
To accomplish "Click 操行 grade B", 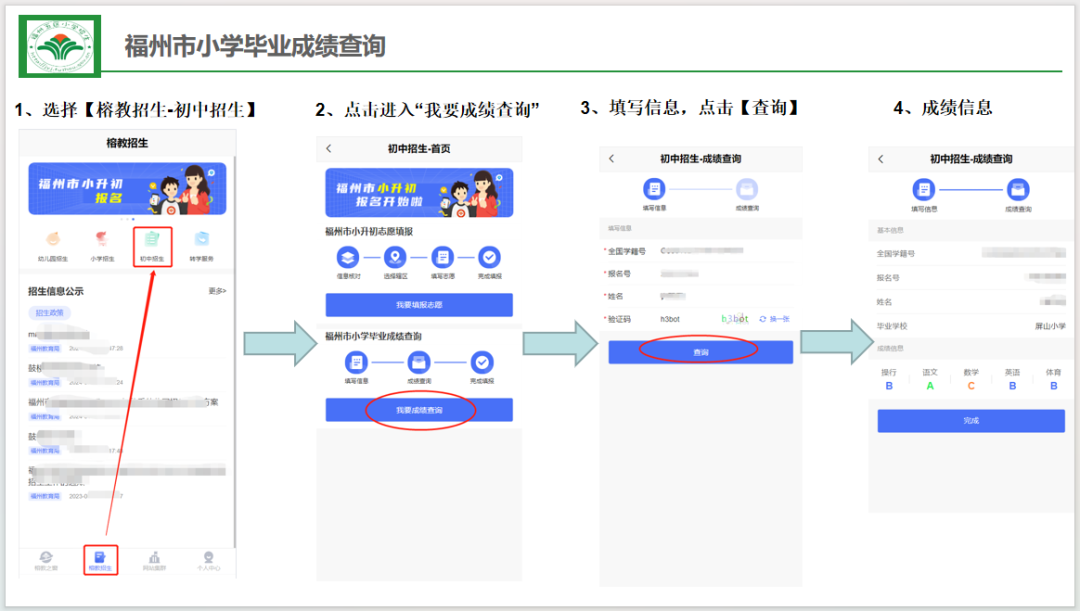I will coord(889,386).
